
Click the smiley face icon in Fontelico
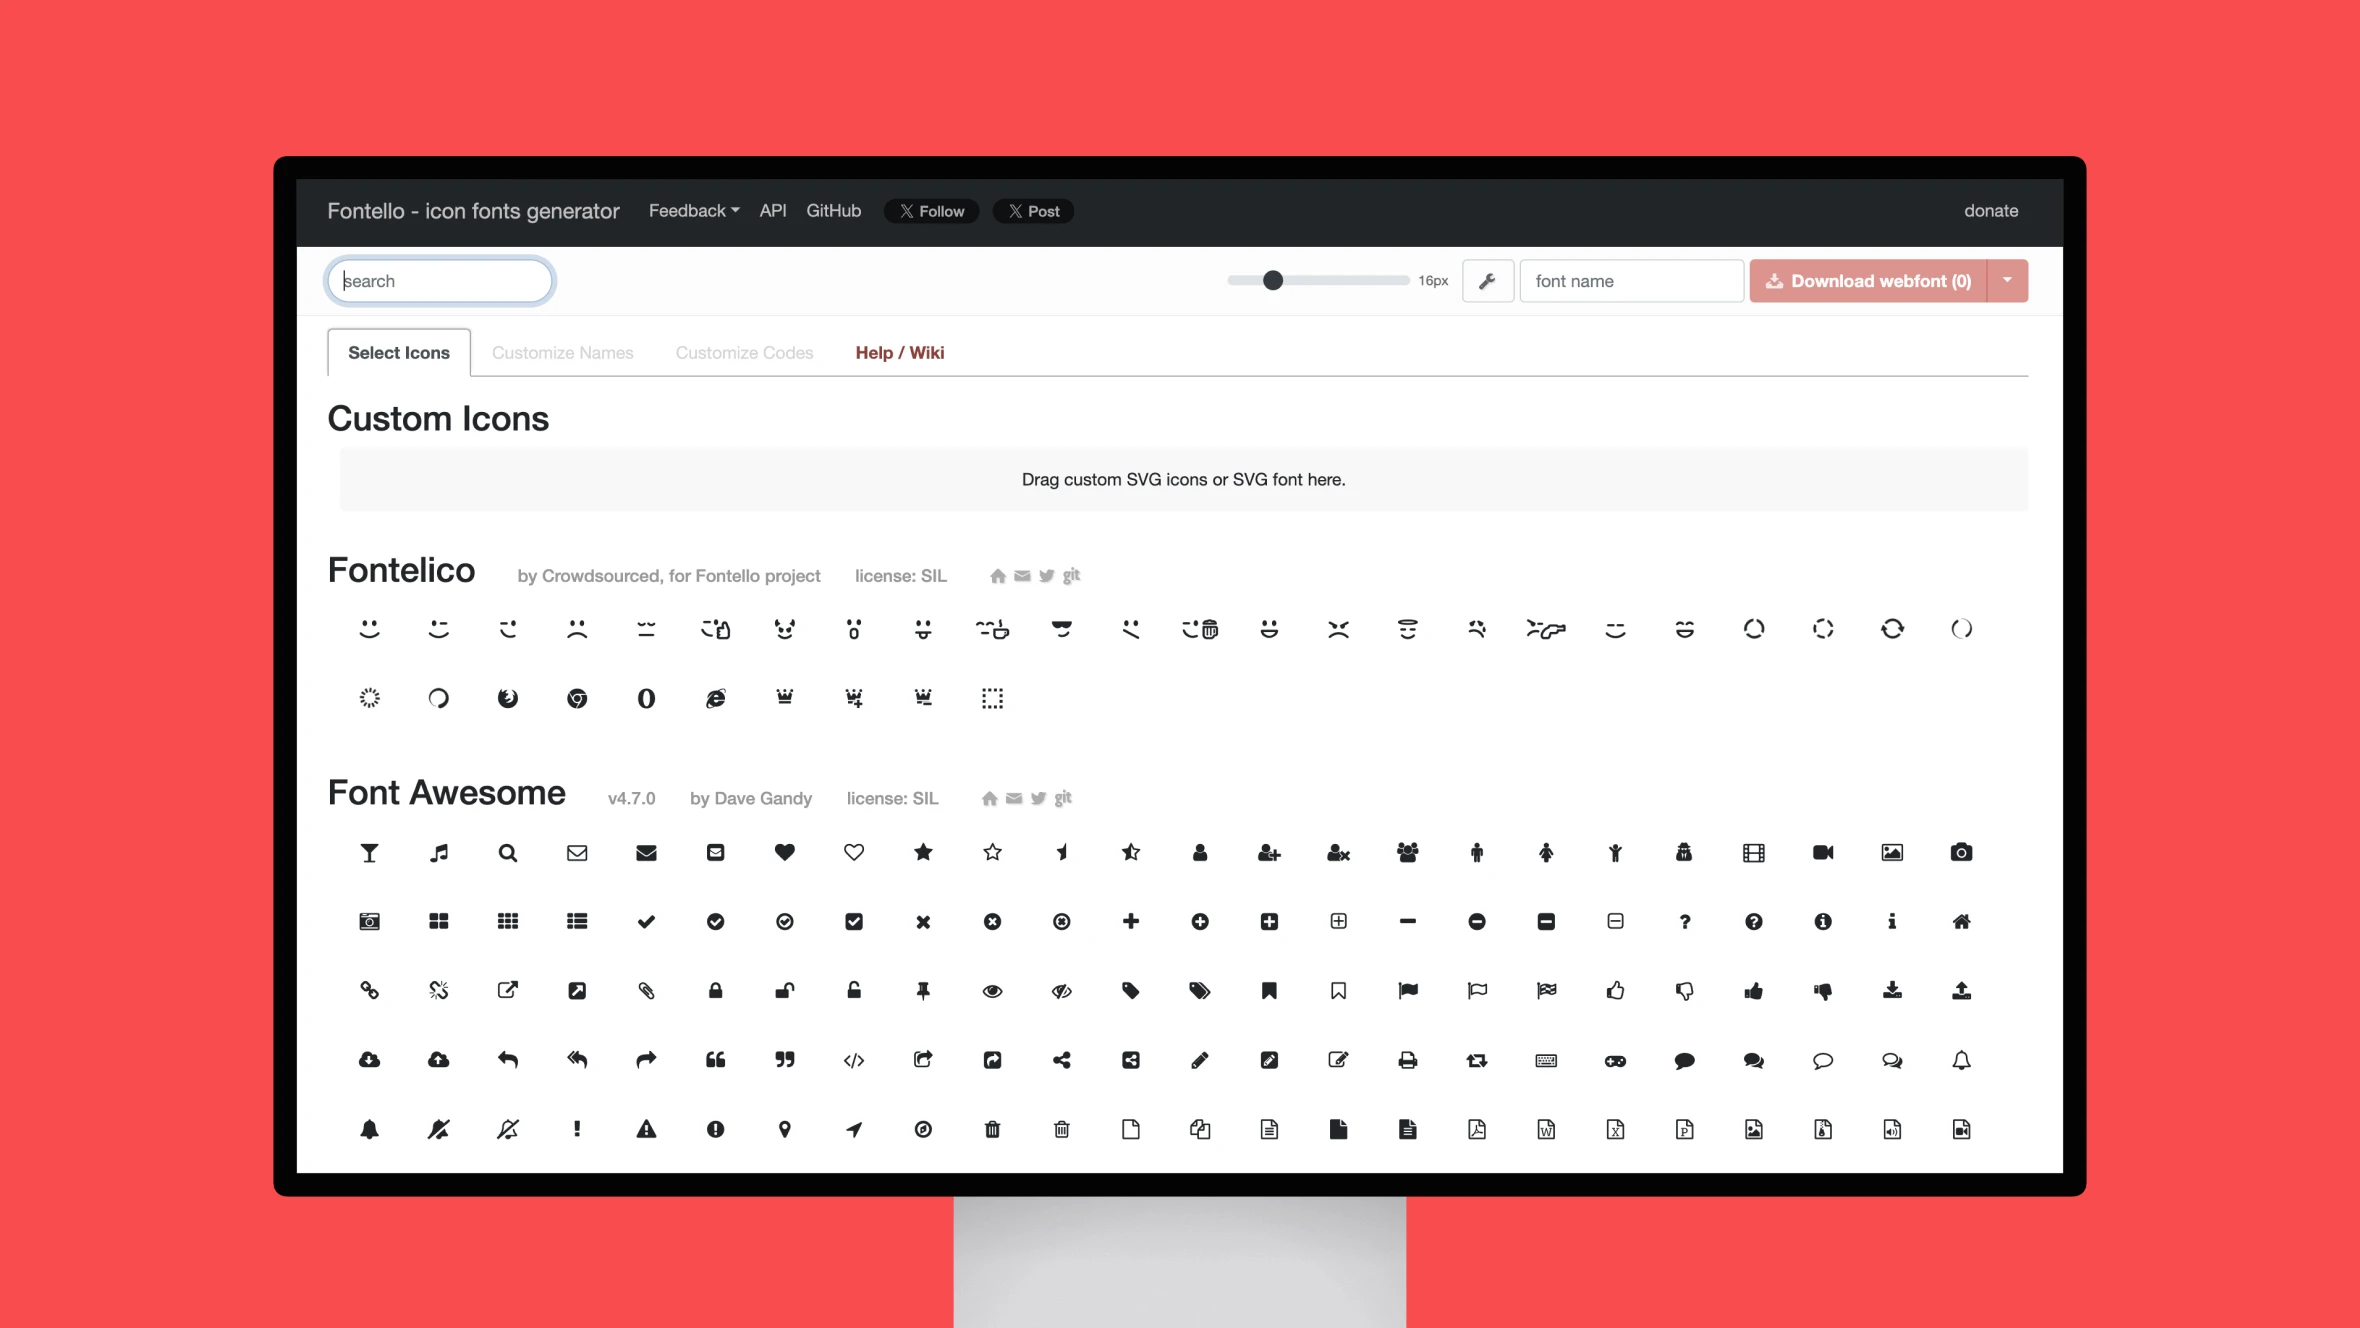[x=370, y=629]
